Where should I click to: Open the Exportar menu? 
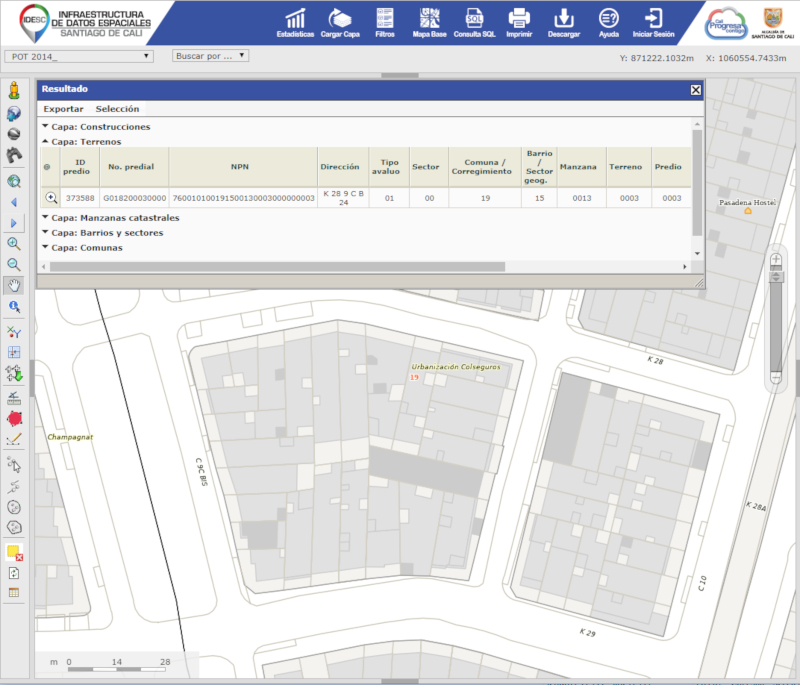[64, 108]
